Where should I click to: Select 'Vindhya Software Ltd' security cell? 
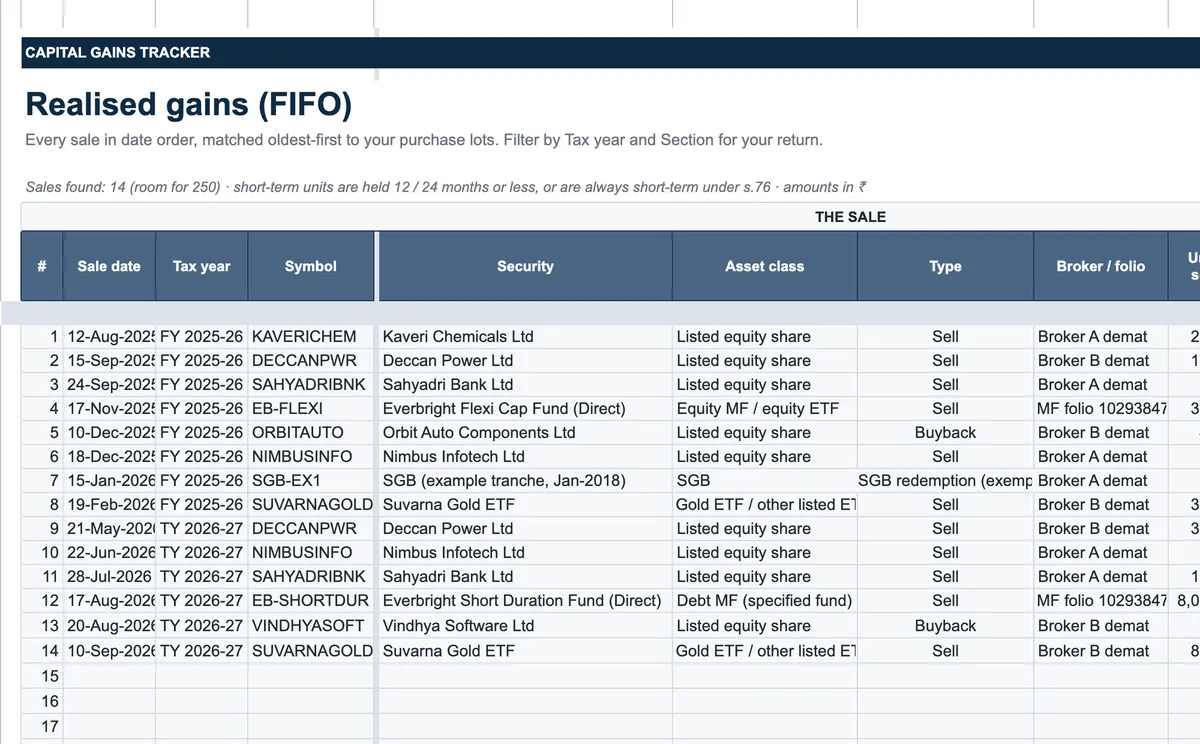[x=525, y=626]
